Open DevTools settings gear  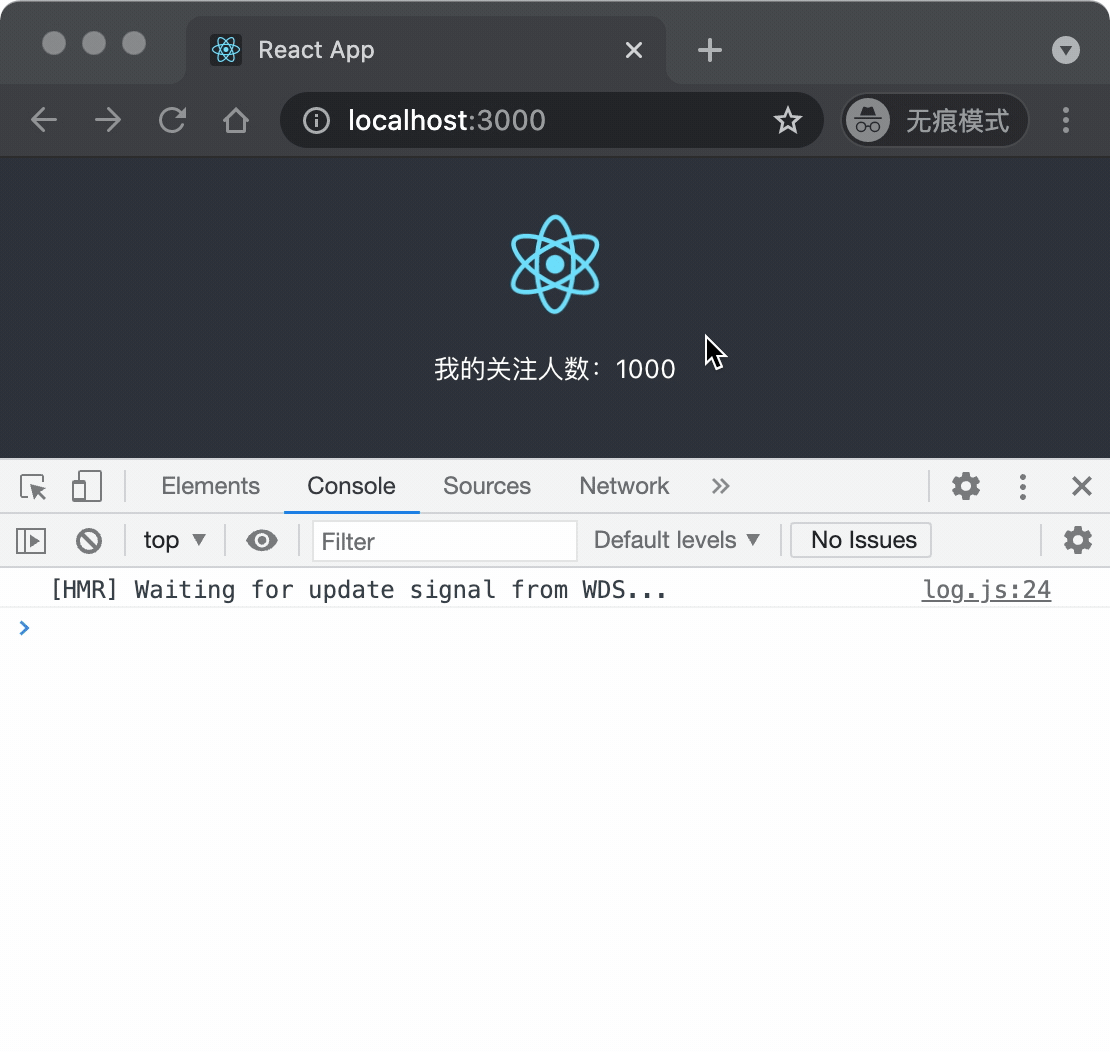point(965,487)
